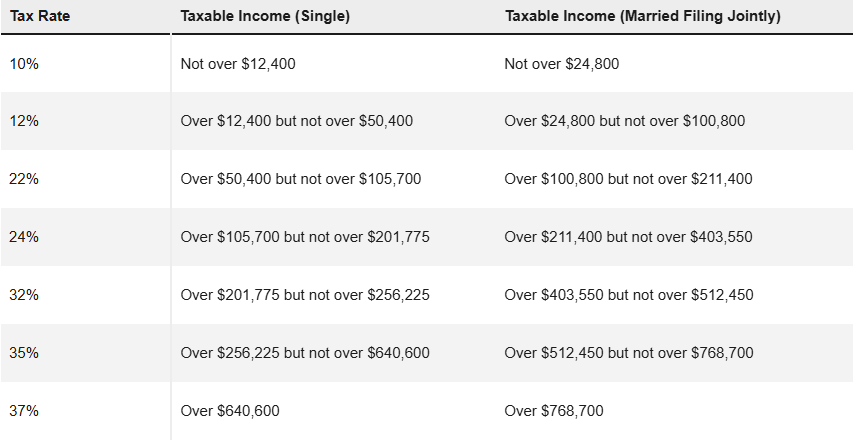Select the 35% tax rate cell
The height and width of the screenshot is (441, 854).
[25, 353]
